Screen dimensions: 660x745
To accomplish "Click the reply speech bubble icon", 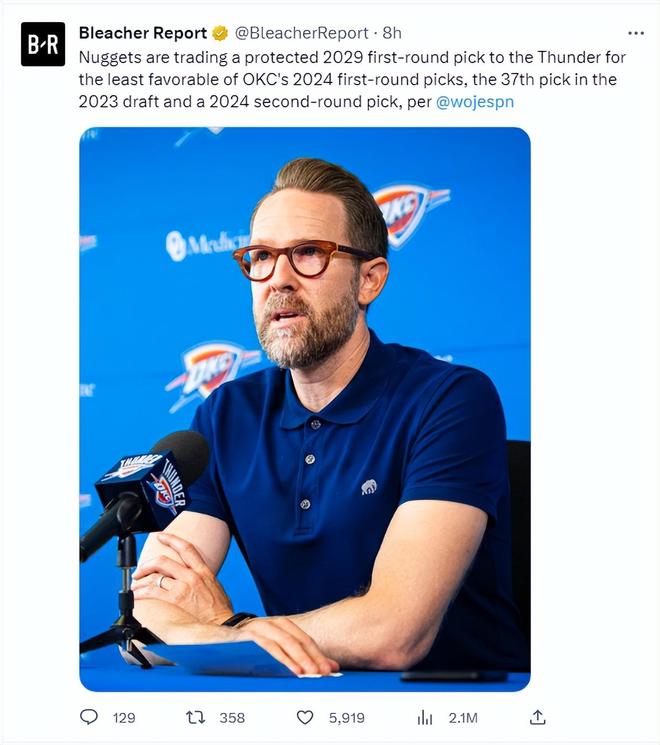I will coord(89,717).
